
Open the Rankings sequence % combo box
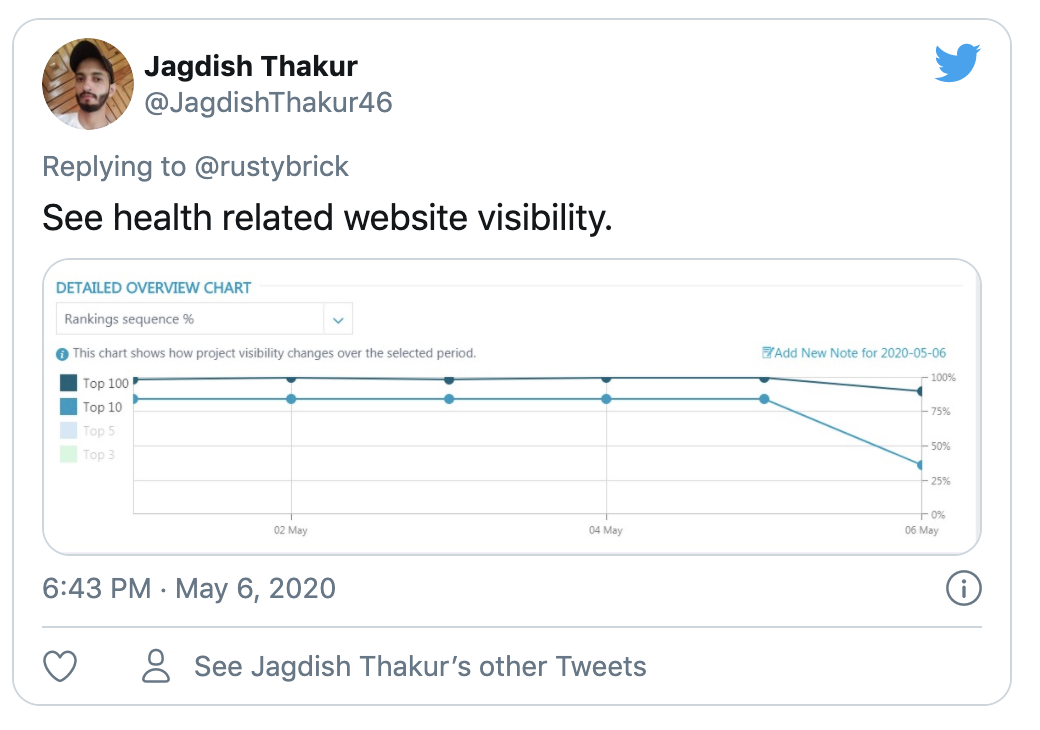point(190,320)
